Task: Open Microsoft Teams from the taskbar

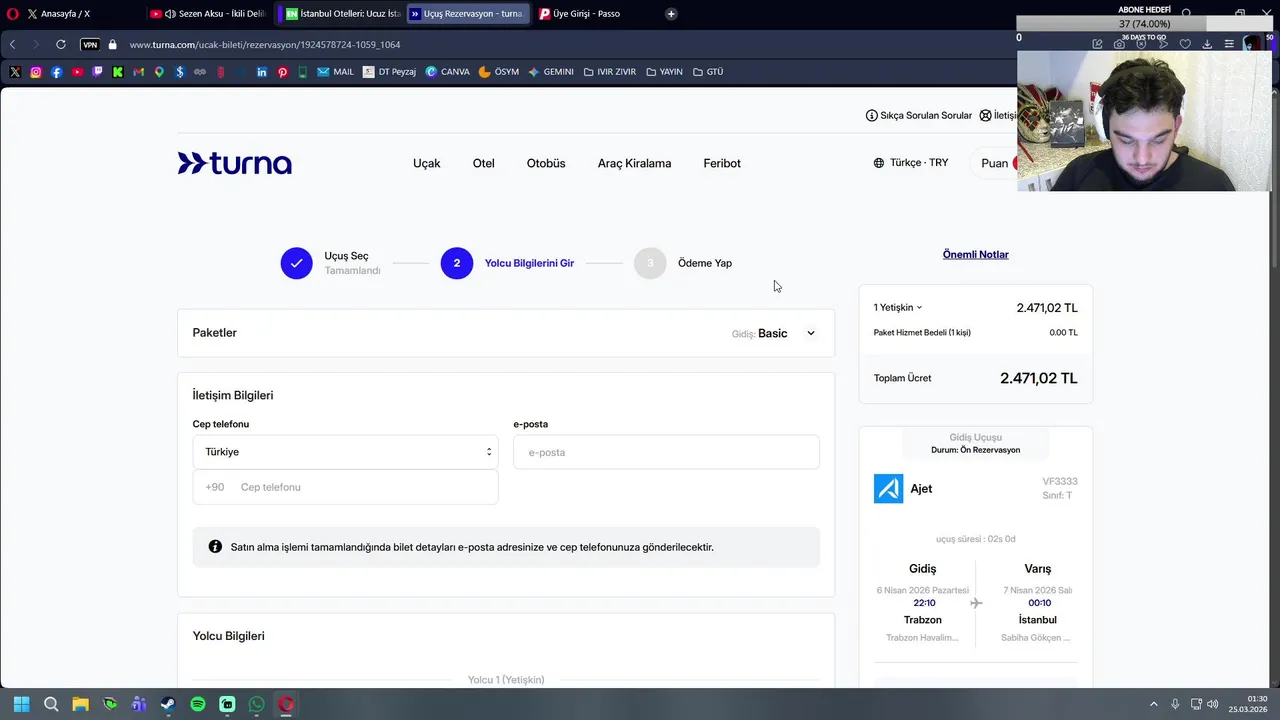Action: click(139, 704)
